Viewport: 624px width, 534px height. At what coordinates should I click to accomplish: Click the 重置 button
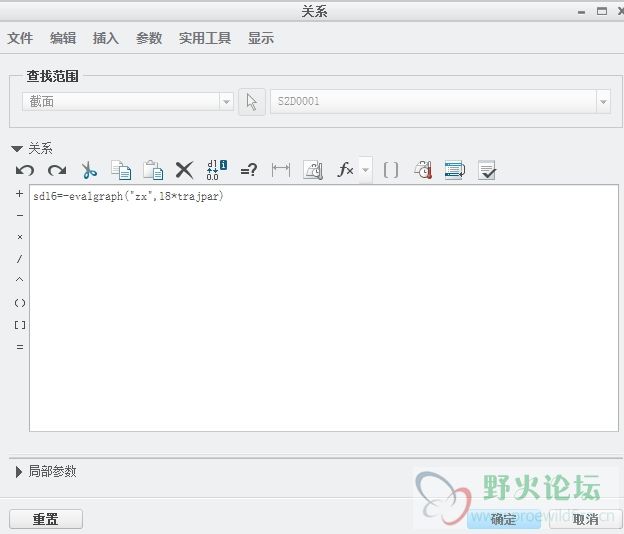pyautogui.click(x=46, y=519)
